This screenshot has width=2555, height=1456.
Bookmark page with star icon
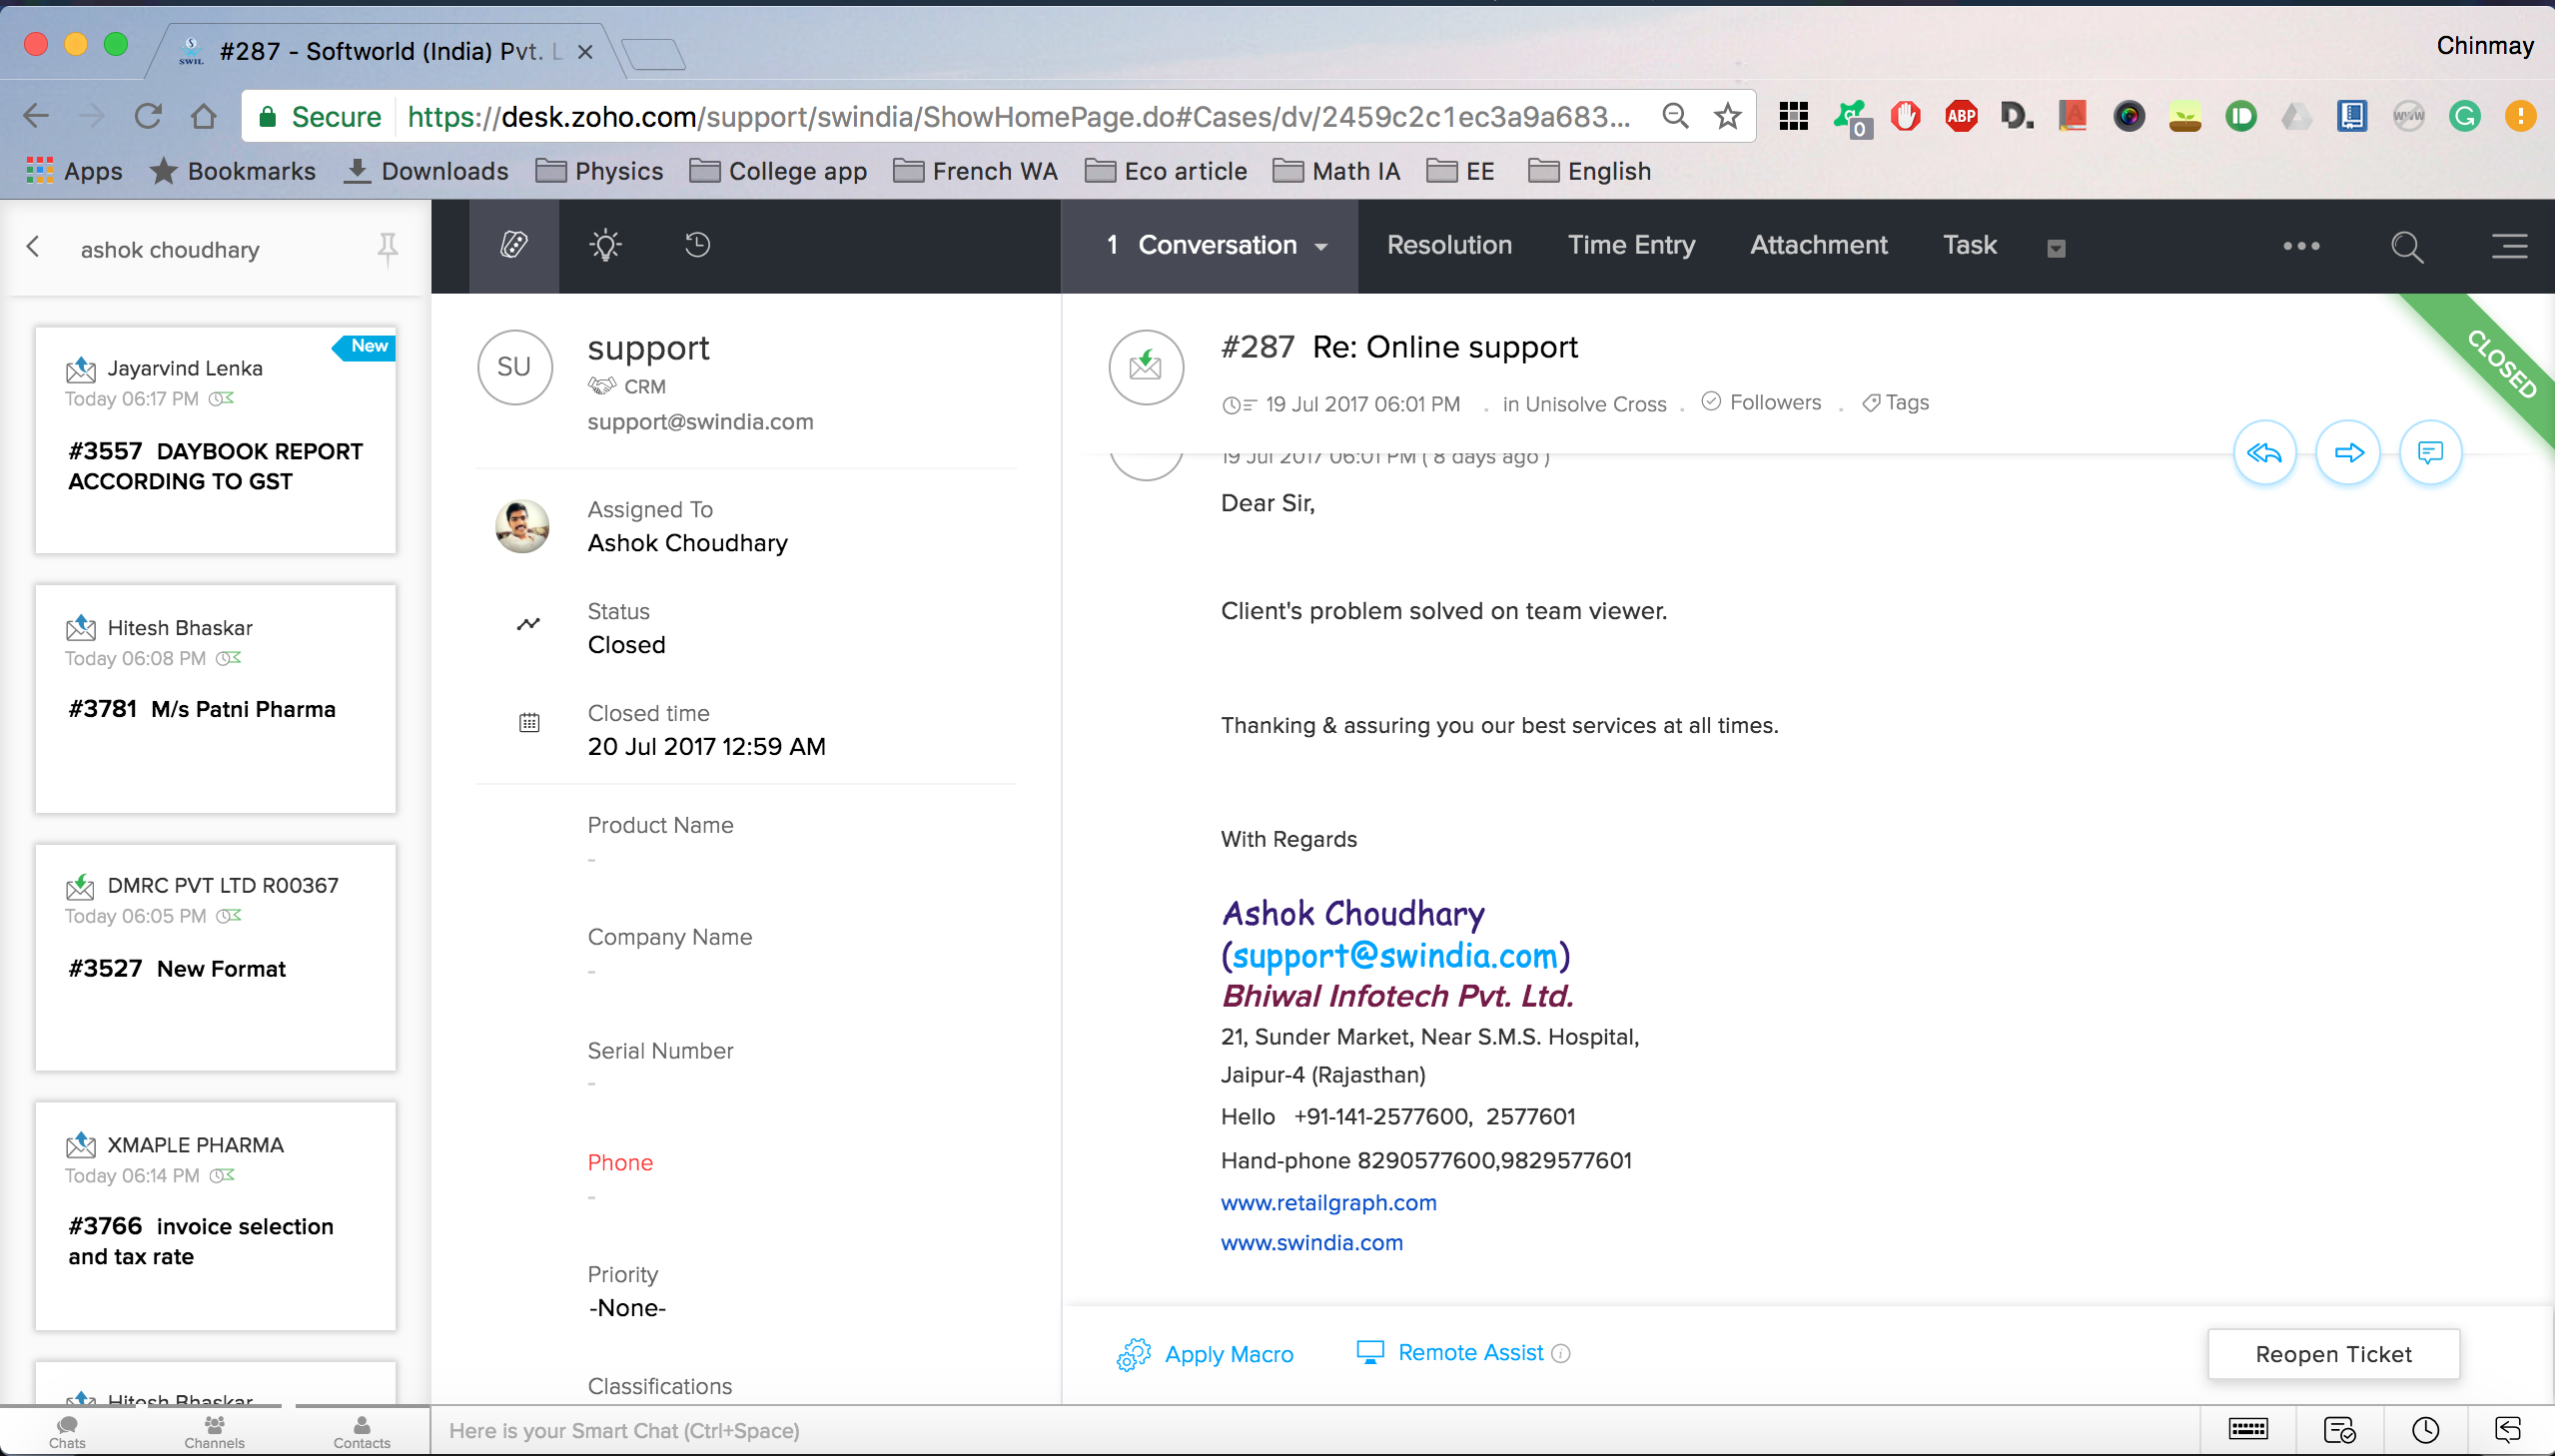[x=1727, y=117]
